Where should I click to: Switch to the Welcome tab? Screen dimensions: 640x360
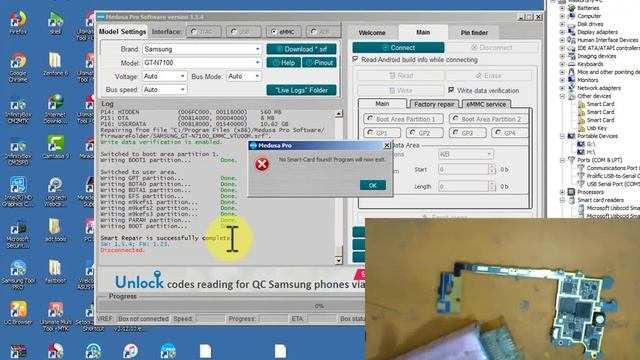coord(372,33)
